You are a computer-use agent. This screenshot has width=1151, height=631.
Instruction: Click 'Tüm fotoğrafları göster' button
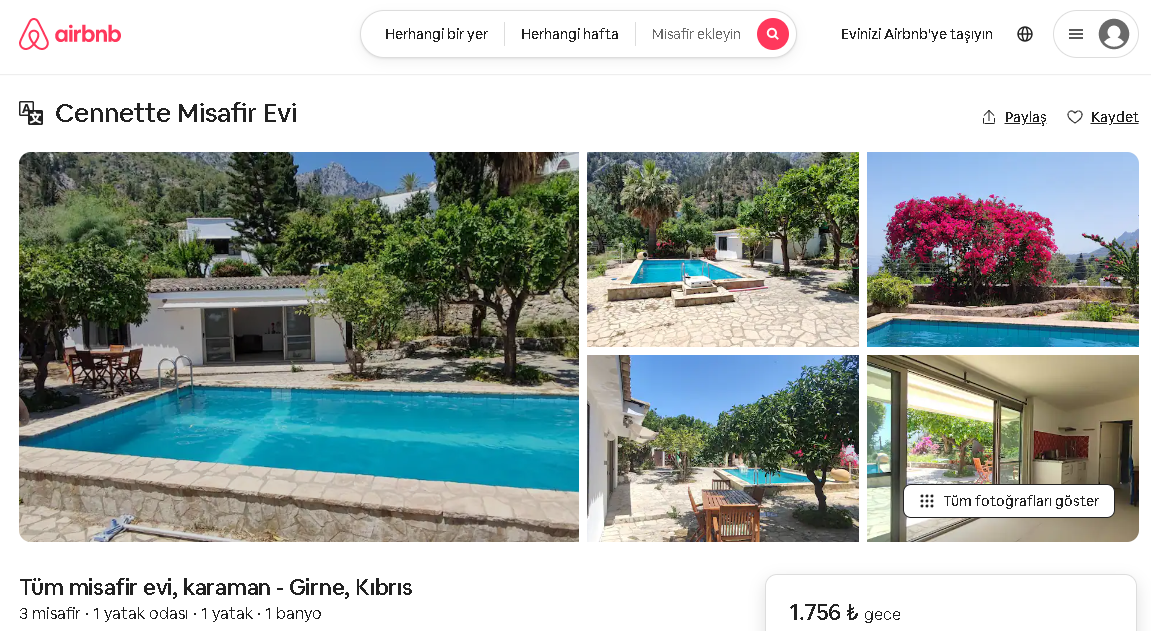pos(1009,501)
